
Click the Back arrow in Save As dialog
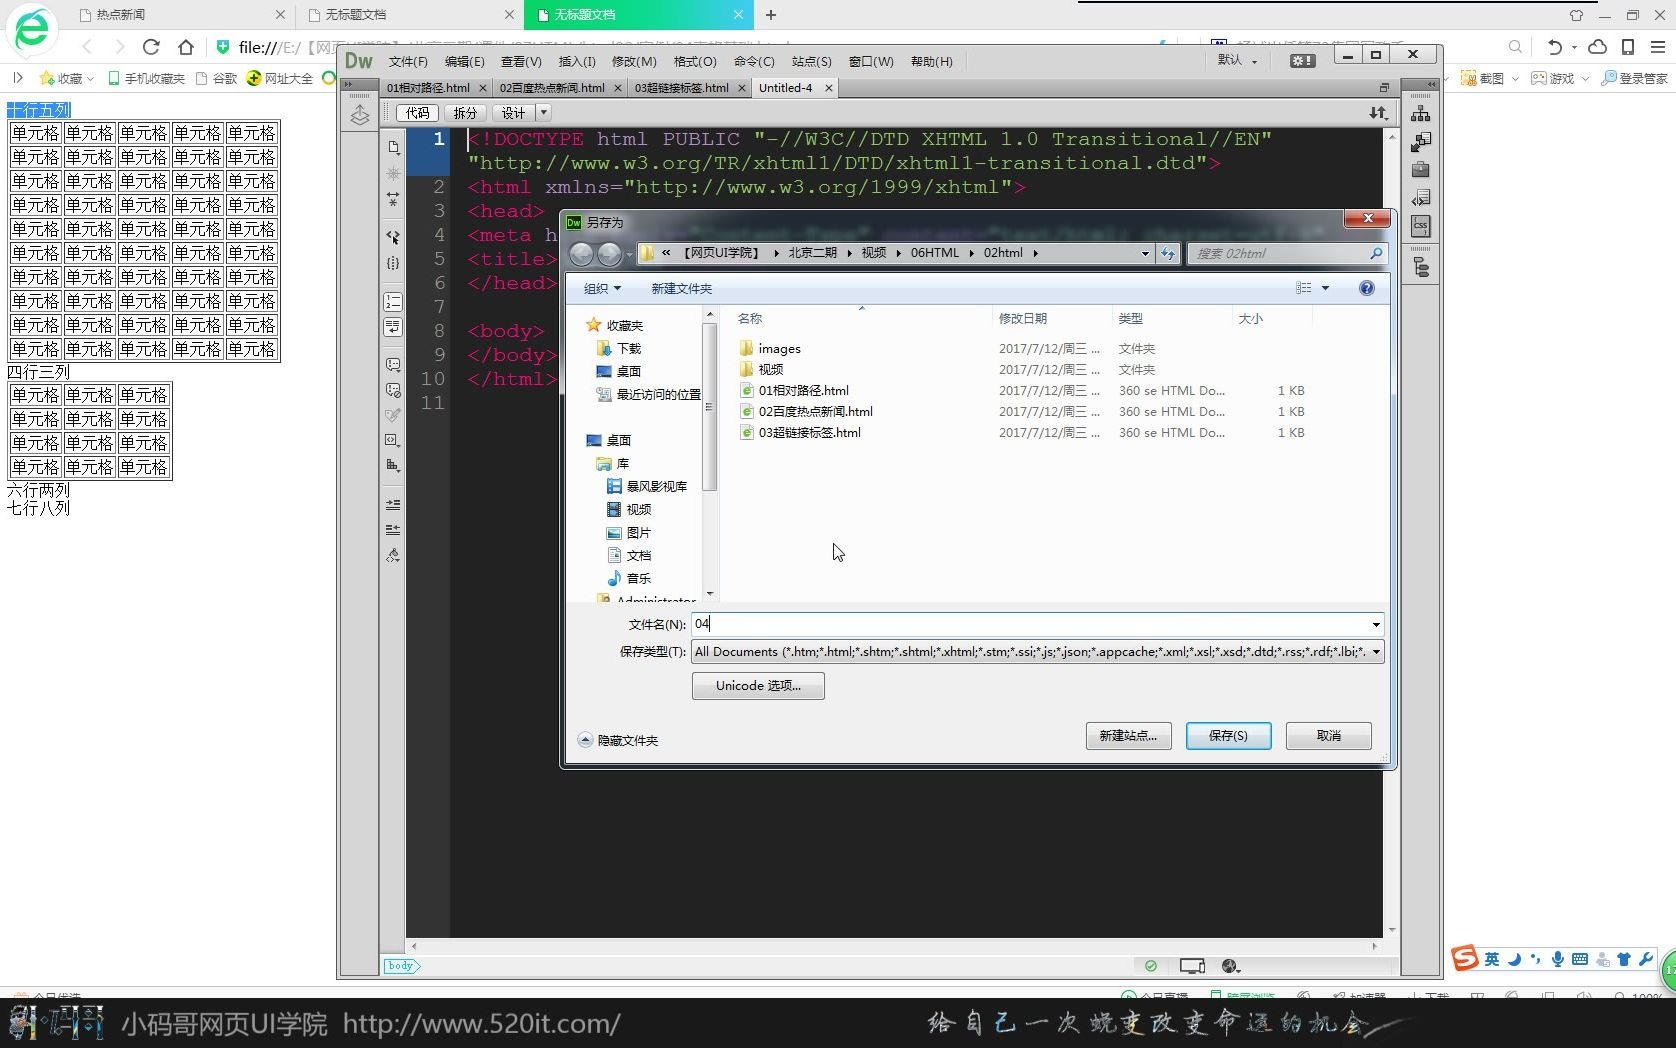[581, 254]
